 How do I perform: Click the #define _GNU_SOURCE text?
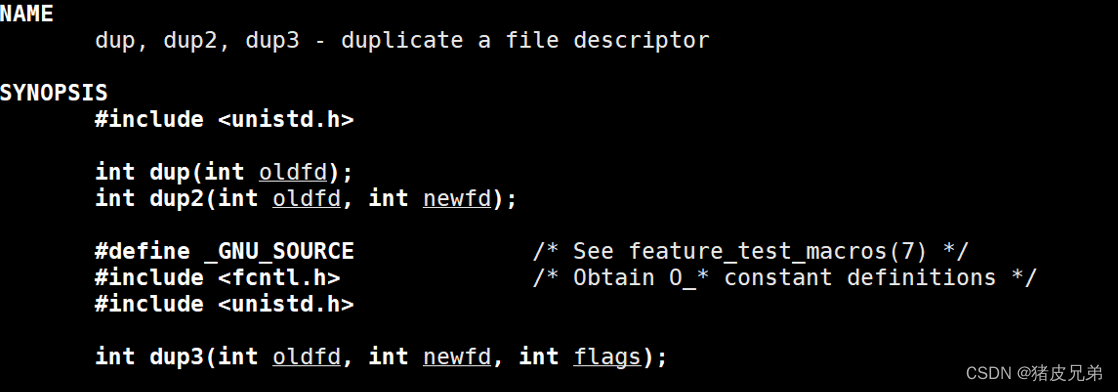click(225, 251)
